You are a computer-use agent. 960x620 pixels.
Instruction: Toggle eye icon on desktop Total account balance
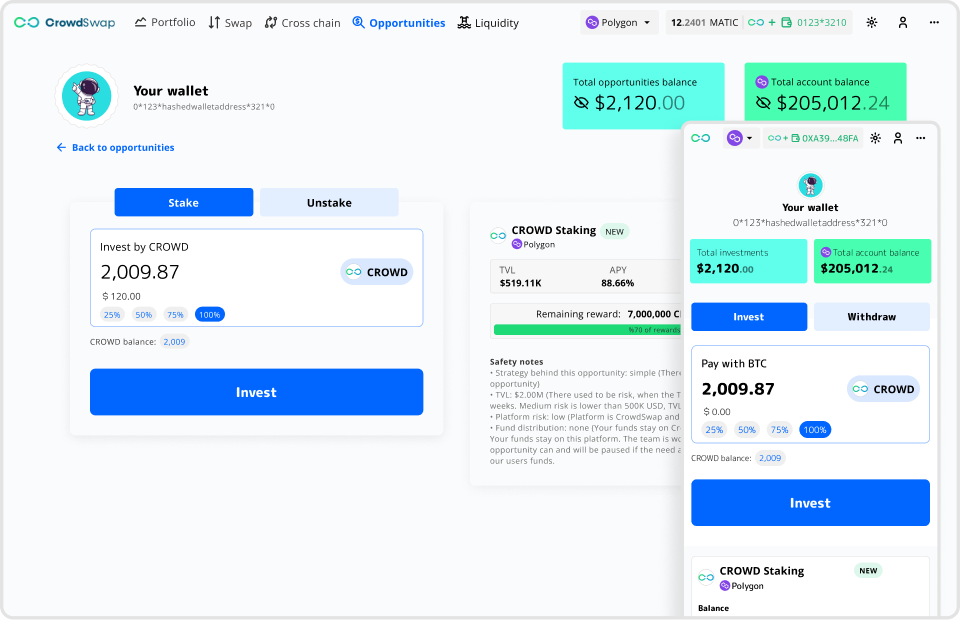762,103
